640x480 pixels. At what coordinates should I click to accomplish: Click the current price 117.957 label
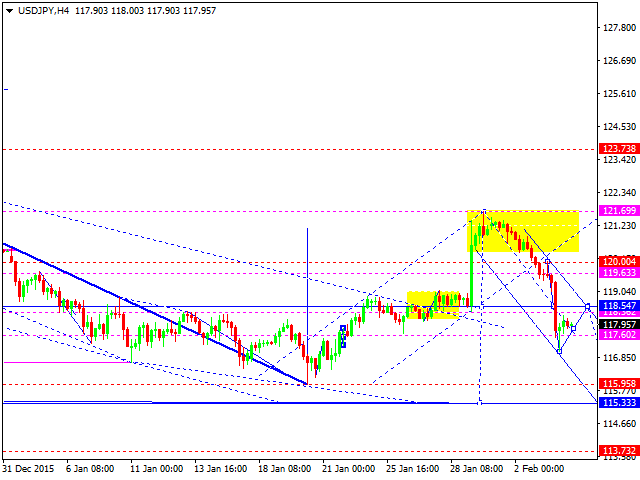coord(619,324)
